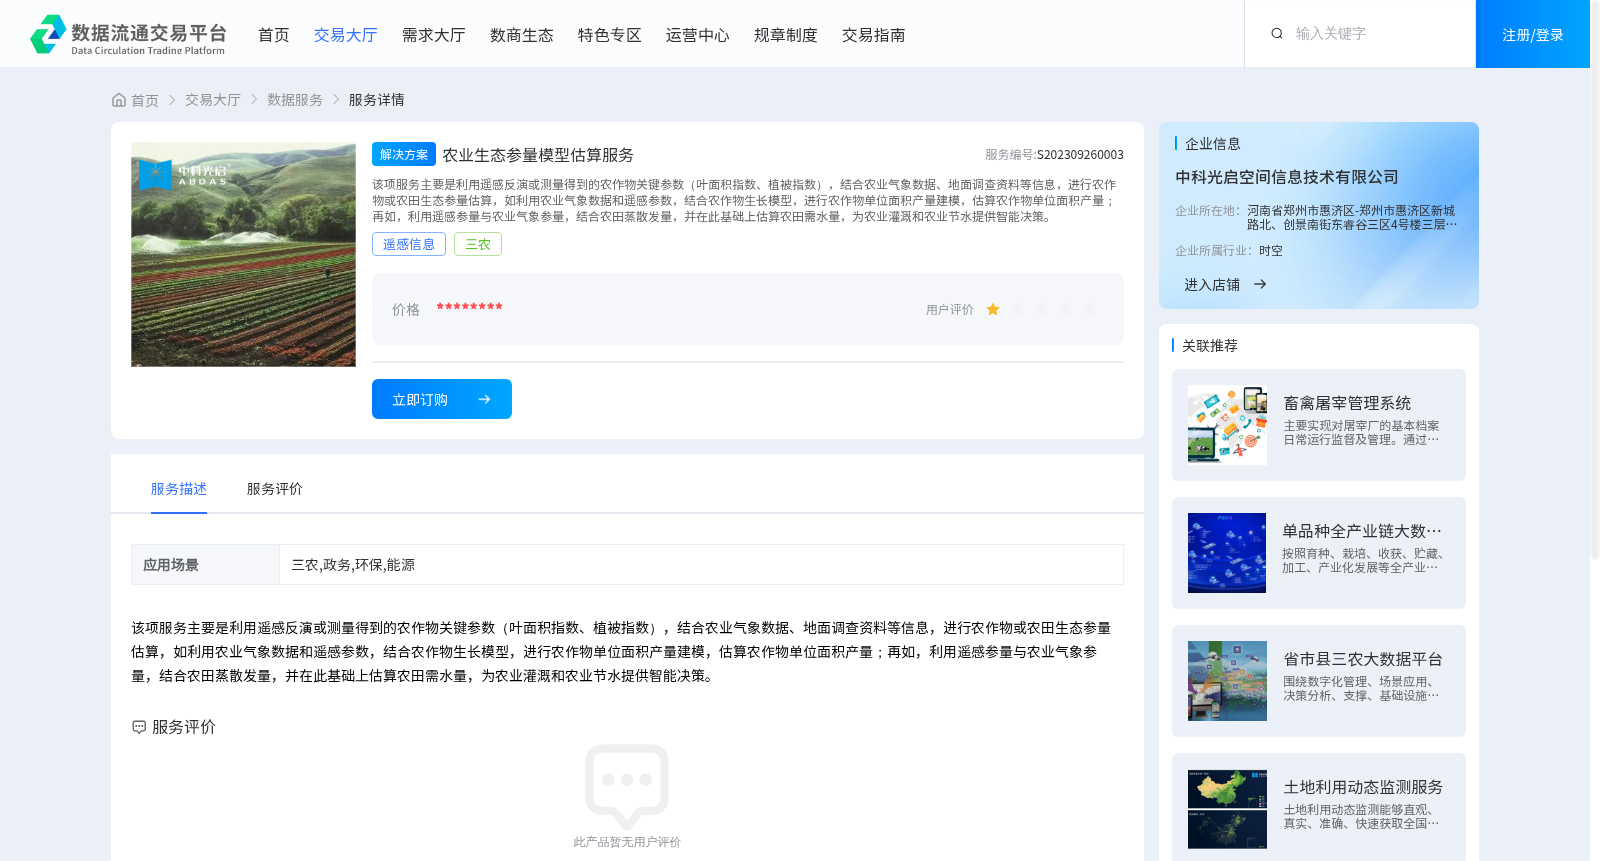Click the 土地利用动态监测服务 title
This screenshot has height=861, width=1600.
[1363, 787]
